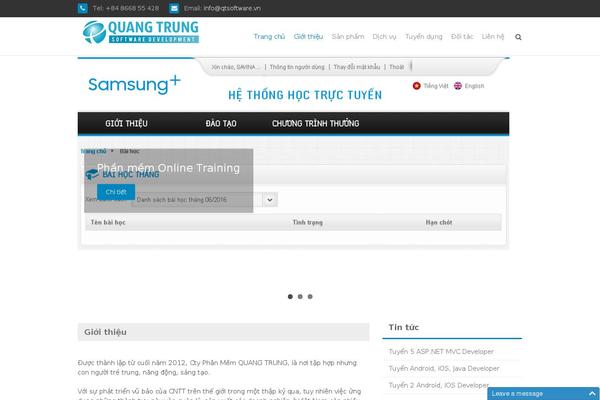Viewport: 600px width, 400px height.
Task: Open the Sản phẩm menu item
Action: tap(348, 37)
